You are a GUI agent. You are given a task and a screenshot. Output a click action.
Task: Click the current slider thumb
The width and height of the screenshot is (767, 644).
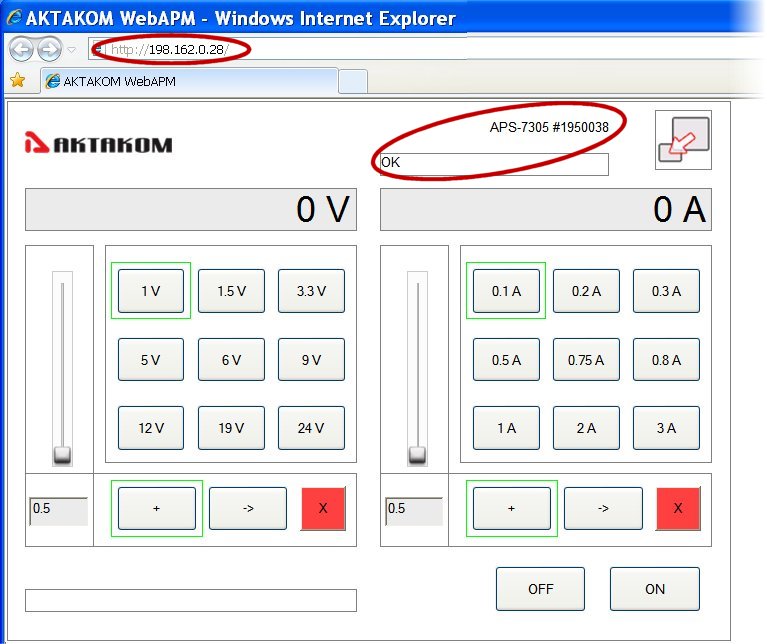[x=417, y=455]
